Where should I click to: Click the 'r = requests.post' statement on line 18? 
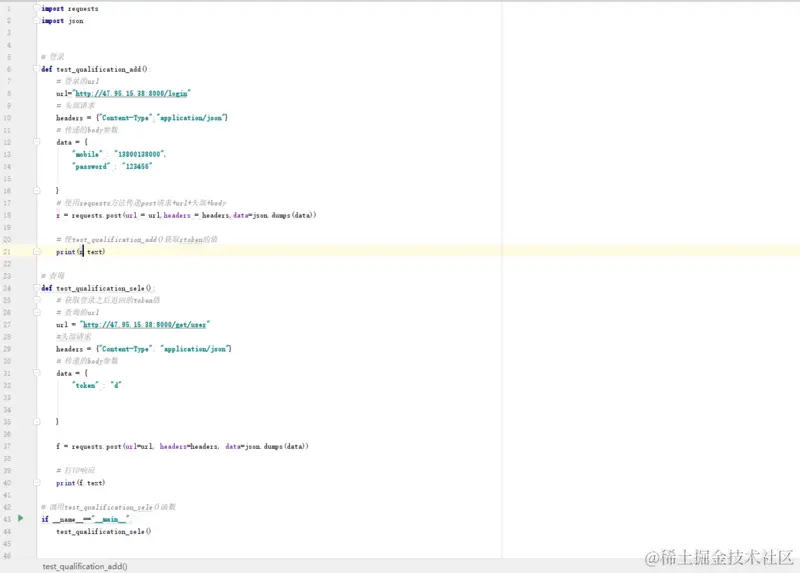[x=186, y=215]
